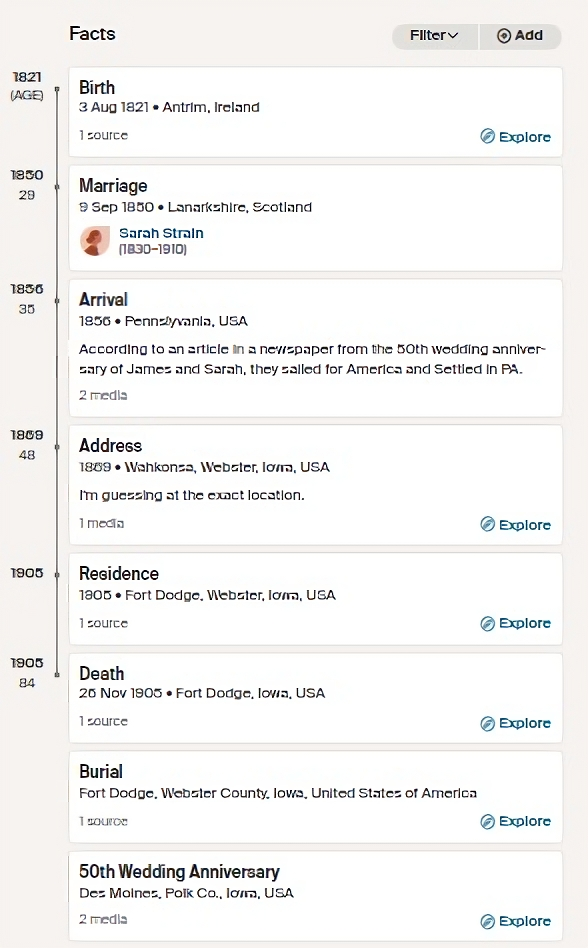Click Explore icon on 50th Wedding Anniversary
The width and height of the screenshot is (588, 948).
click(x=487, y=921)
